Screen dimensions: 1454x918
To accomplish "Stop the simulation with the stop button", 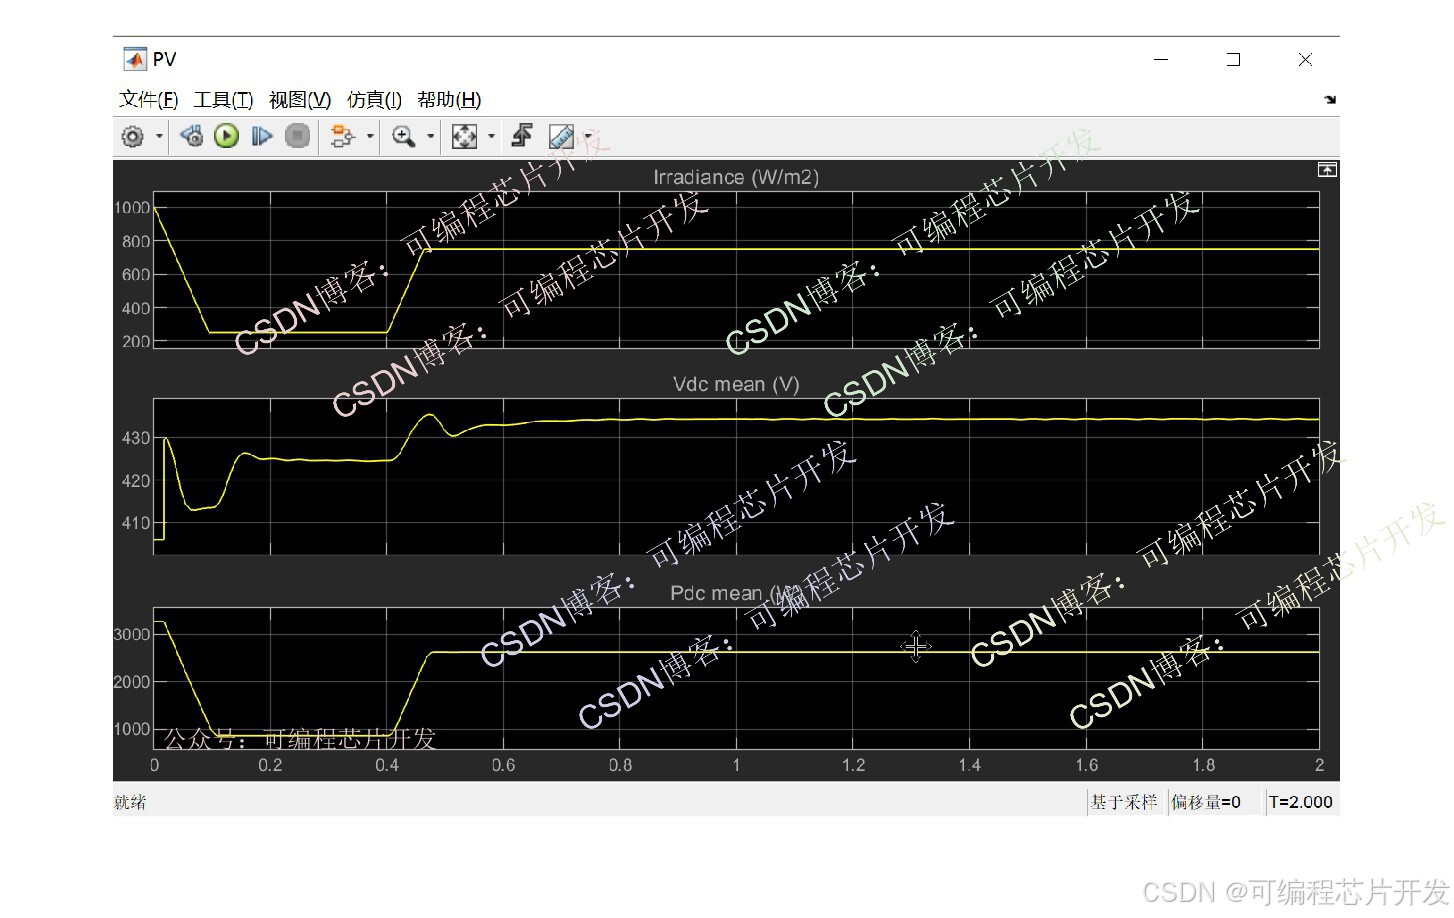I will click(297, 136).
